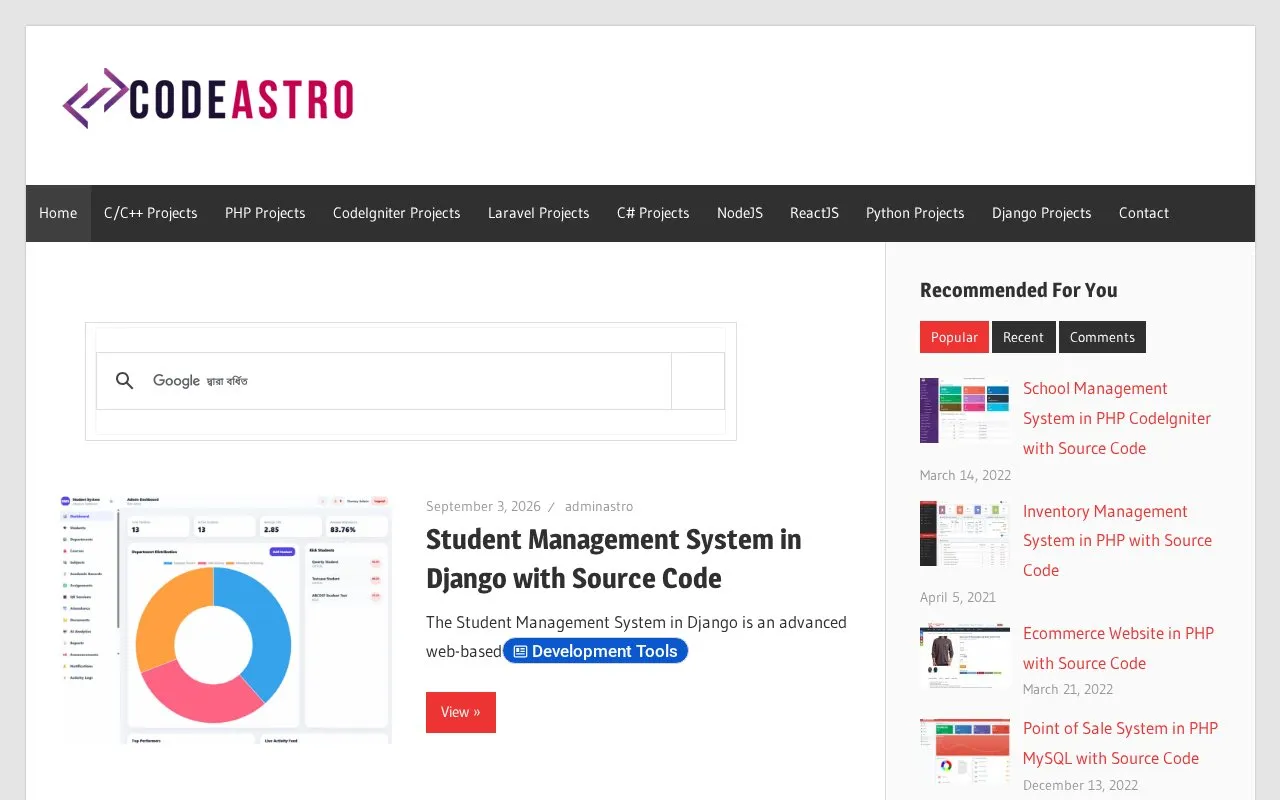Click the Recommended For You heading

click(x=1019, y=290)
